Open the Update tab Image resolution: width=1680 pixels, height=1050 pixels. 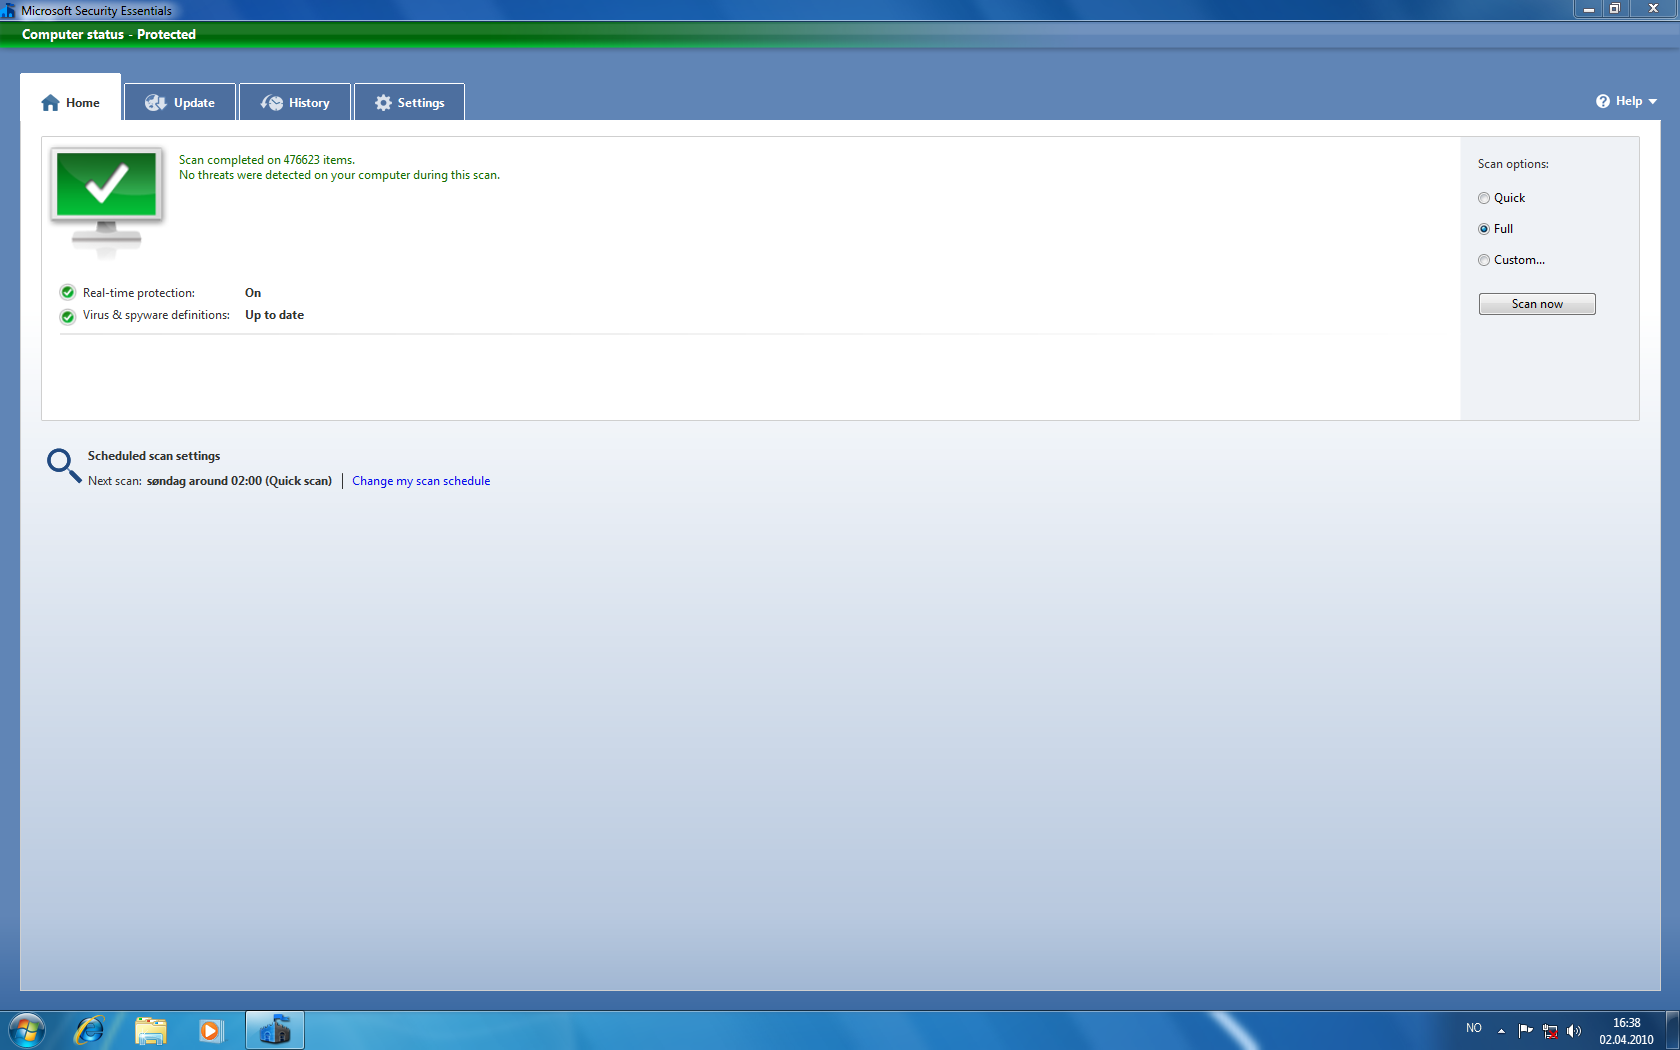tap(180, 102)
